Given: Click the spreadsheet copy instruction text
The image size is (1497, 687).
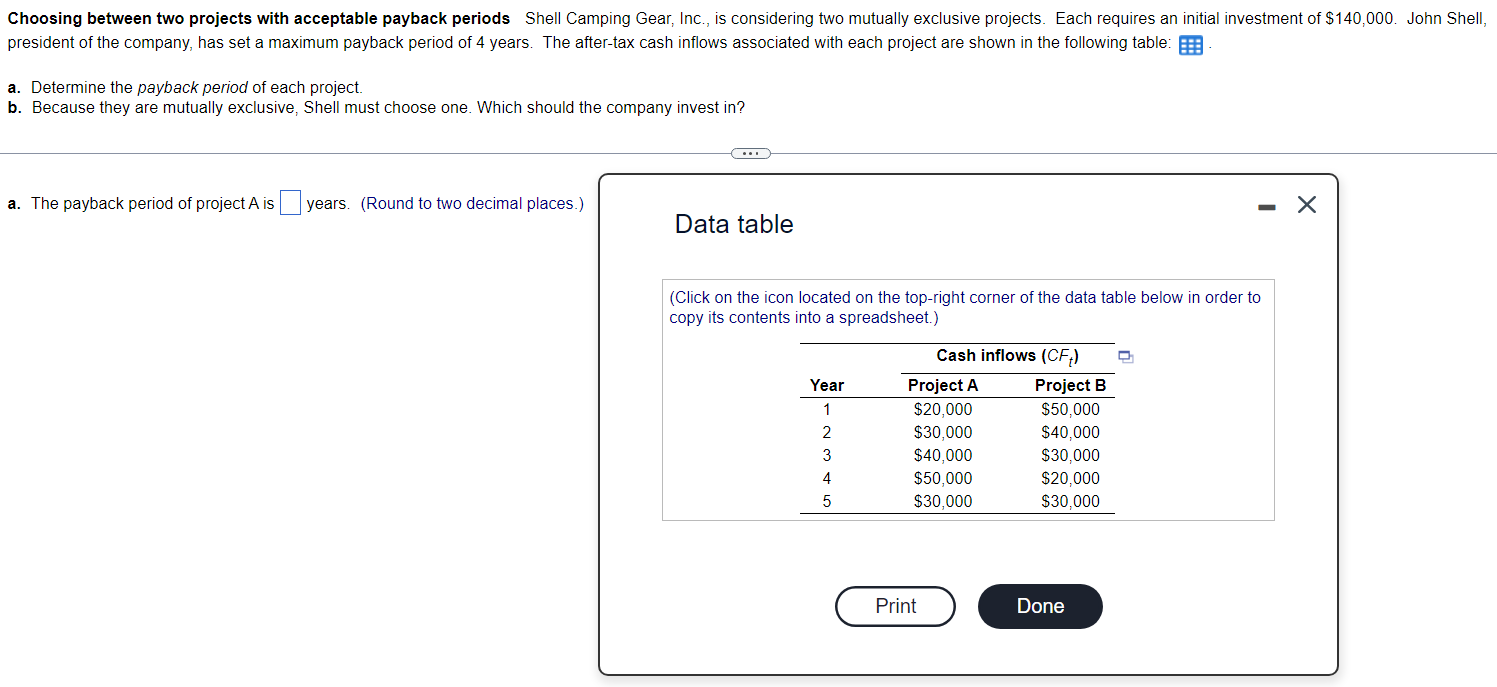Looking at the screenshot, I should pyautogui.click(x=965, y=307).
